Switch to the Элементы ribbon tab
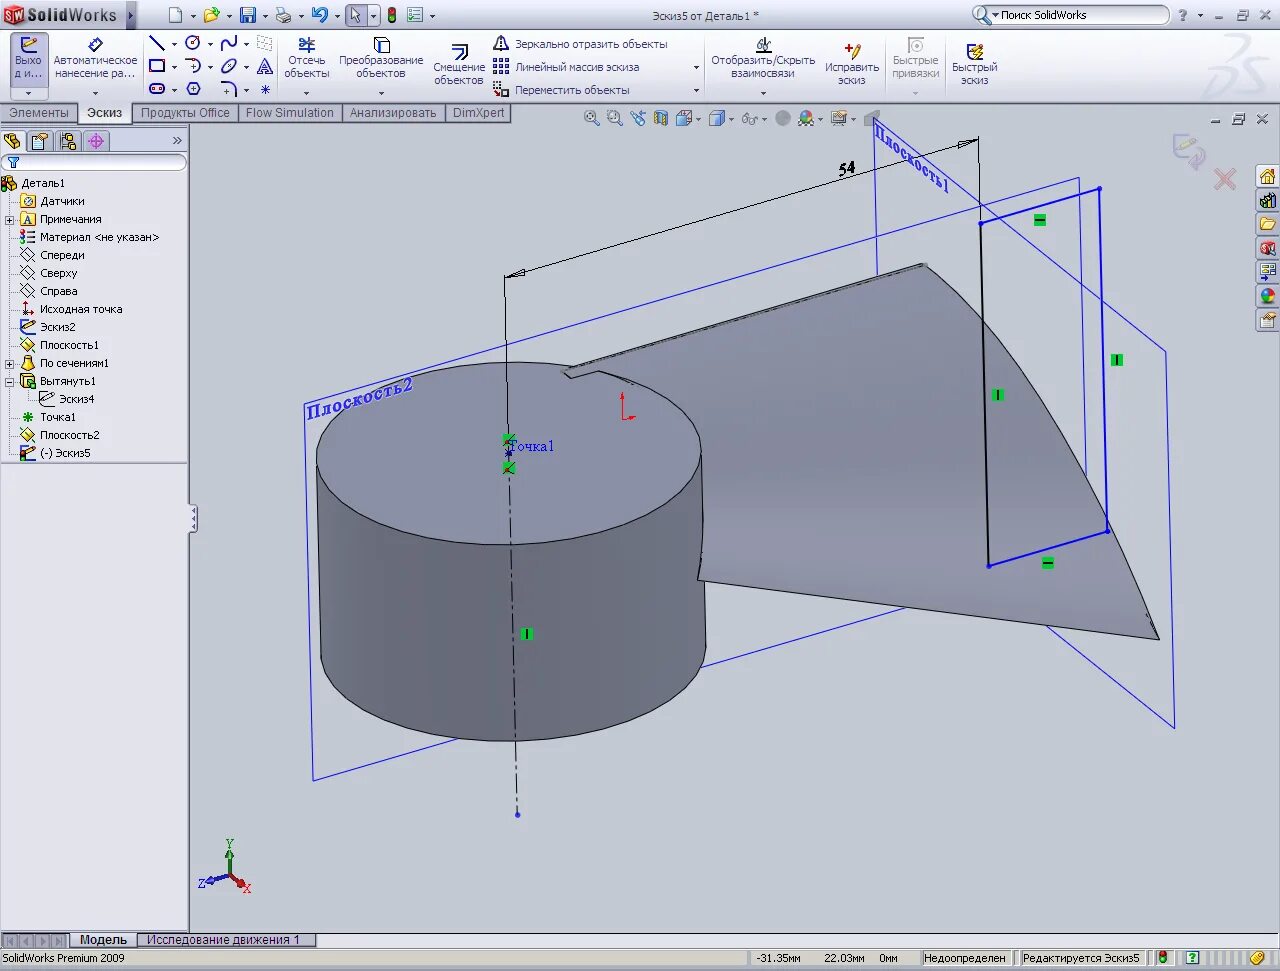Image resolution: width=1280 pixels, height=971 pixels. 40,113
